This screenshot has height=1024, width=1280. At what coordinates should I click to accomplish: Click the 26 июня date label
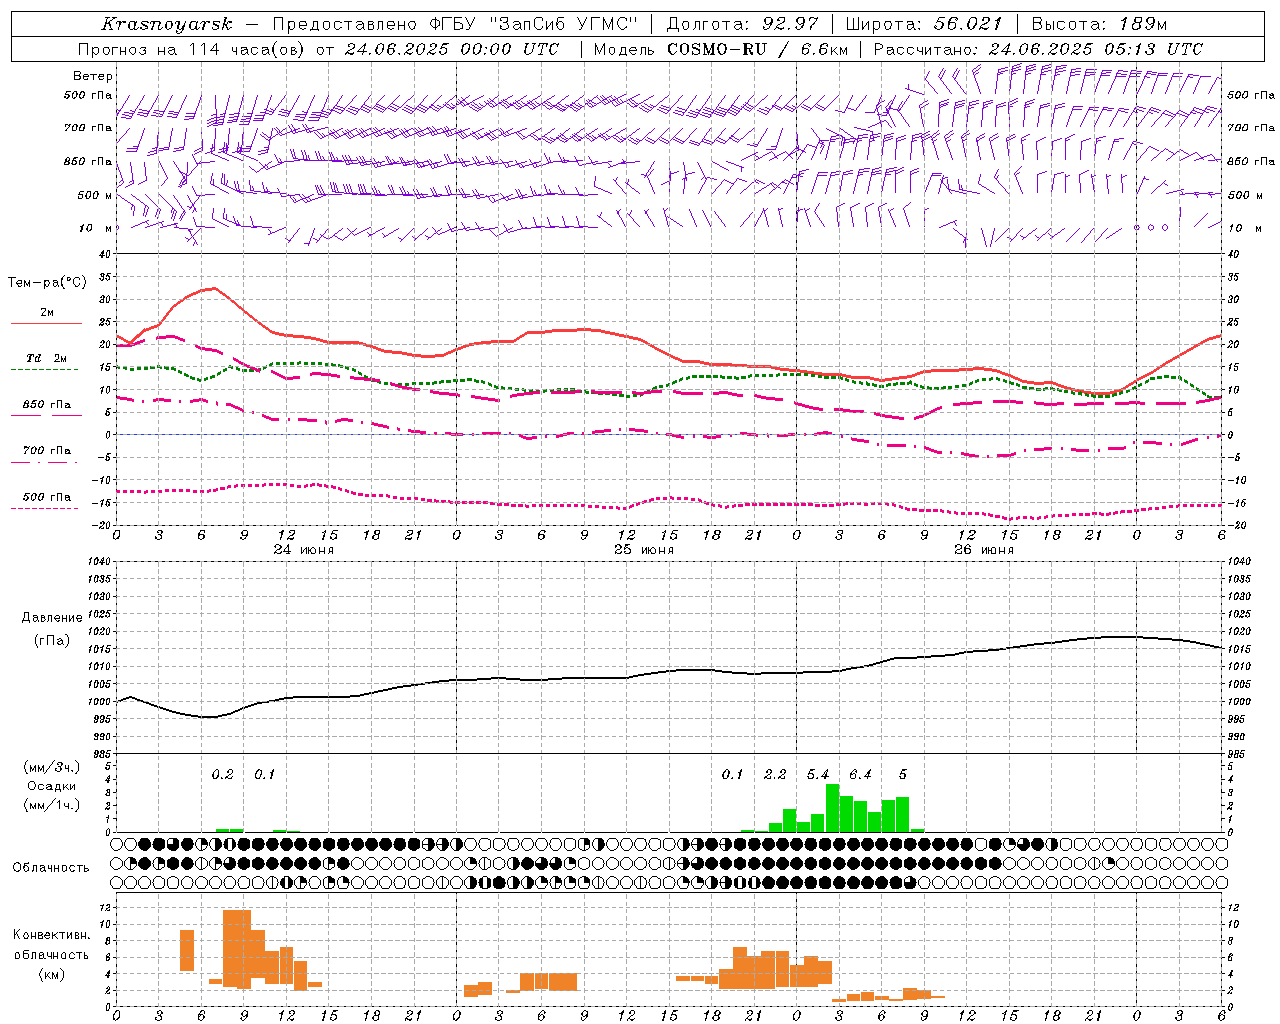pos(984,550)
